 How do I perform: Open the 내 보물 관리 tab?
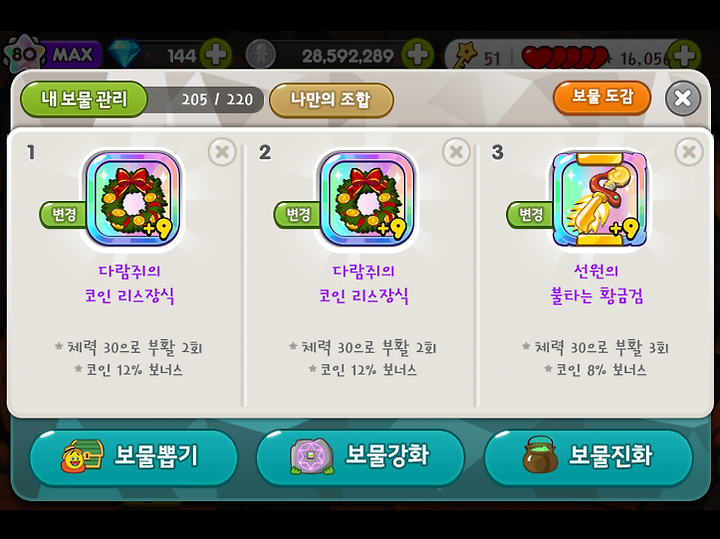coord(84,99)
